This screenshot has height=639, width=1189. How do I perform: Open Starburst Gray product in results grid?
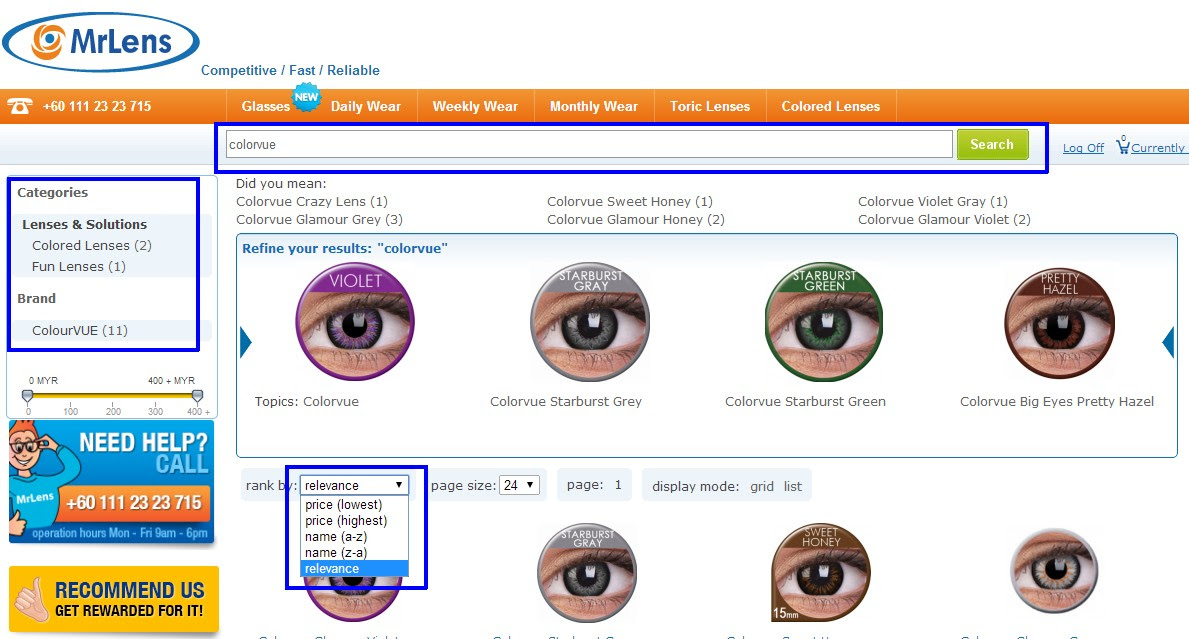(x=587, y=573)
